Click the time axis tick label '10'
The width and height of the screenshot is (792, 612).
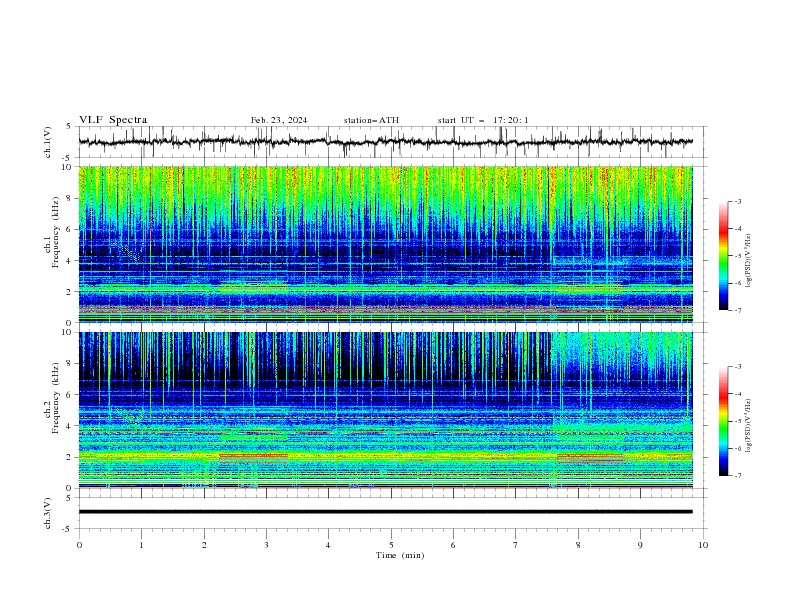703,545
